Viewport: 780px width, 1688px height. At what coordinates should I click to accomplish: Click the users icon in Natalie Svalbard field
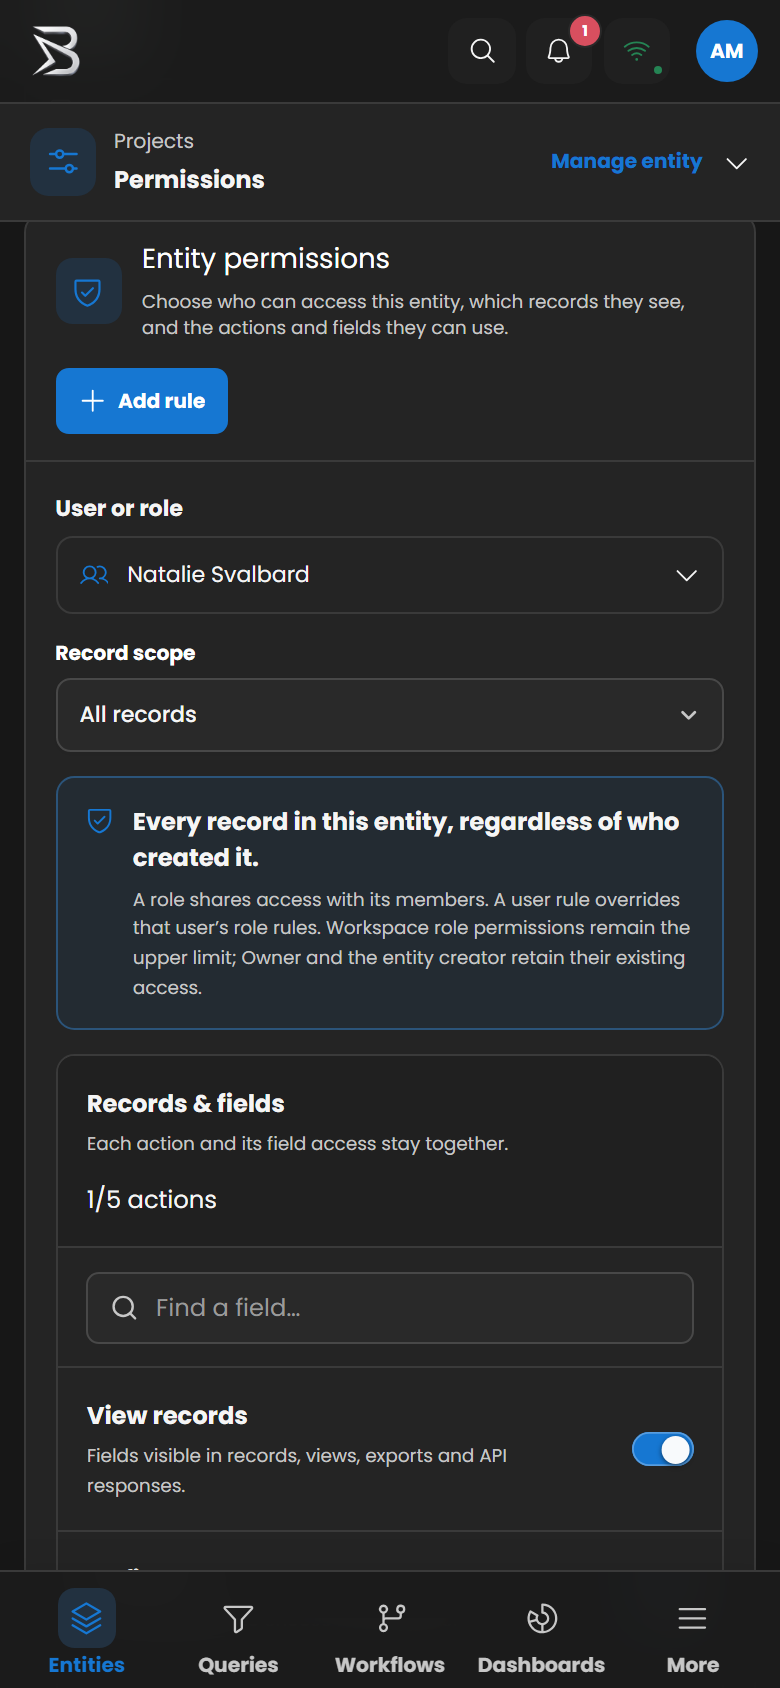point(95,575)
